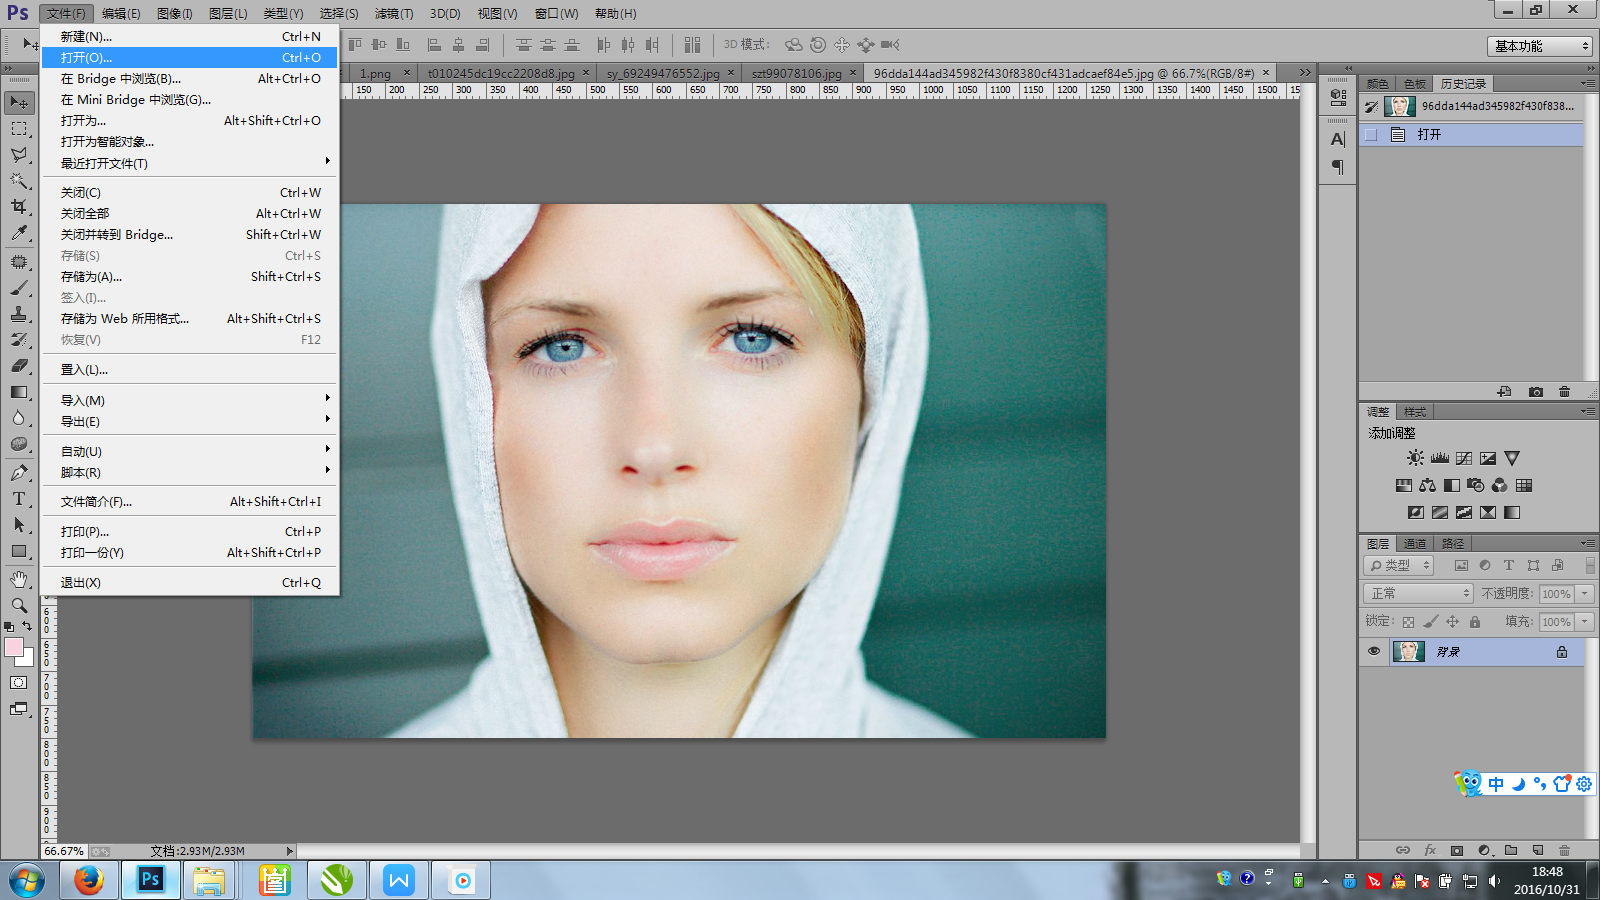Add a Photo Filter adjustment
Image resolution: width=1600 pixels, height=900 pixels.
coord(1476,485)
